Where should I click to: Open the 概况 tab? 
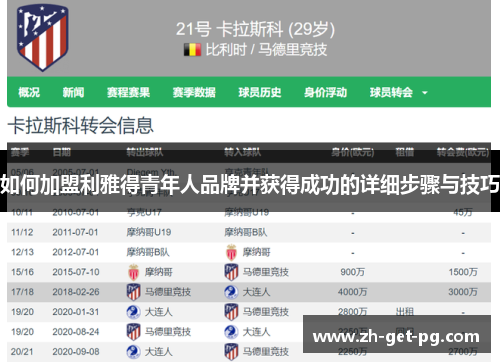coord(29,92)
